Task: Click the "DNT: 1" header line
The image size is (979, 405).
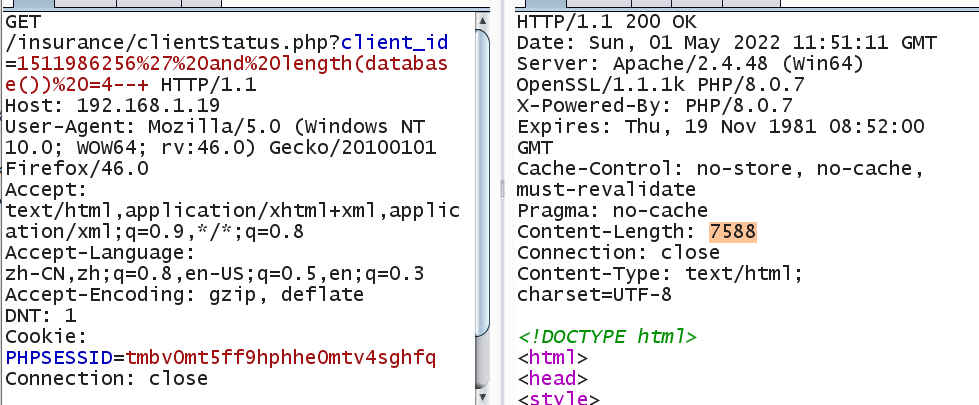Action: (x=41, y=315)
